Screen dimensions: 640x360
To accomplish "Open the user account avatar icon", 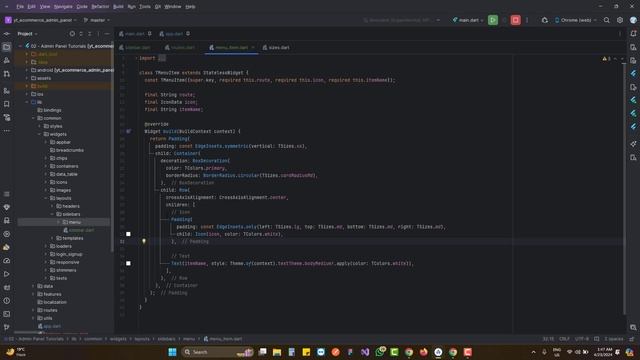I will 633,20.
